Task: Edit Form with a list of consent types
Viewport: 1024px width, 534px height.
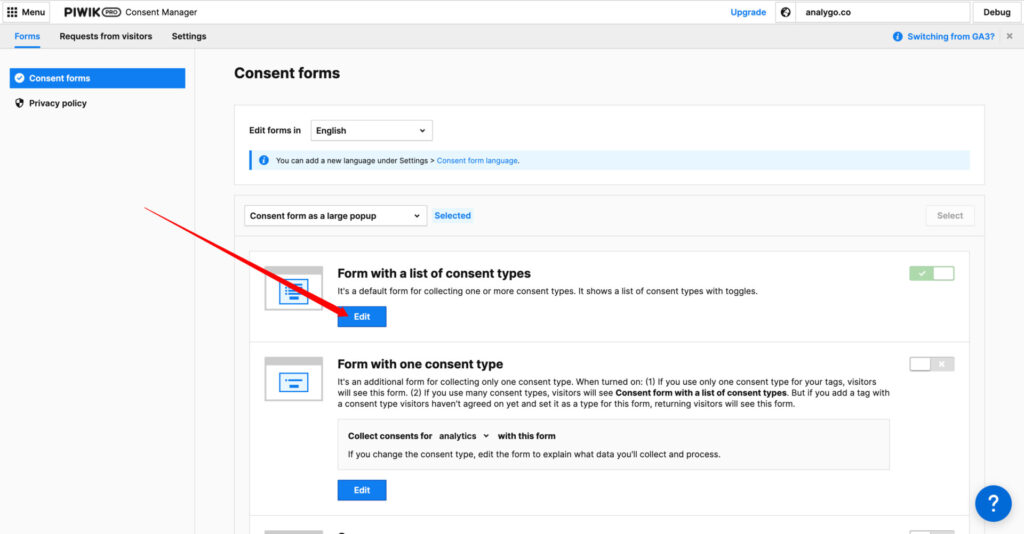Action: tap(362, 317)
